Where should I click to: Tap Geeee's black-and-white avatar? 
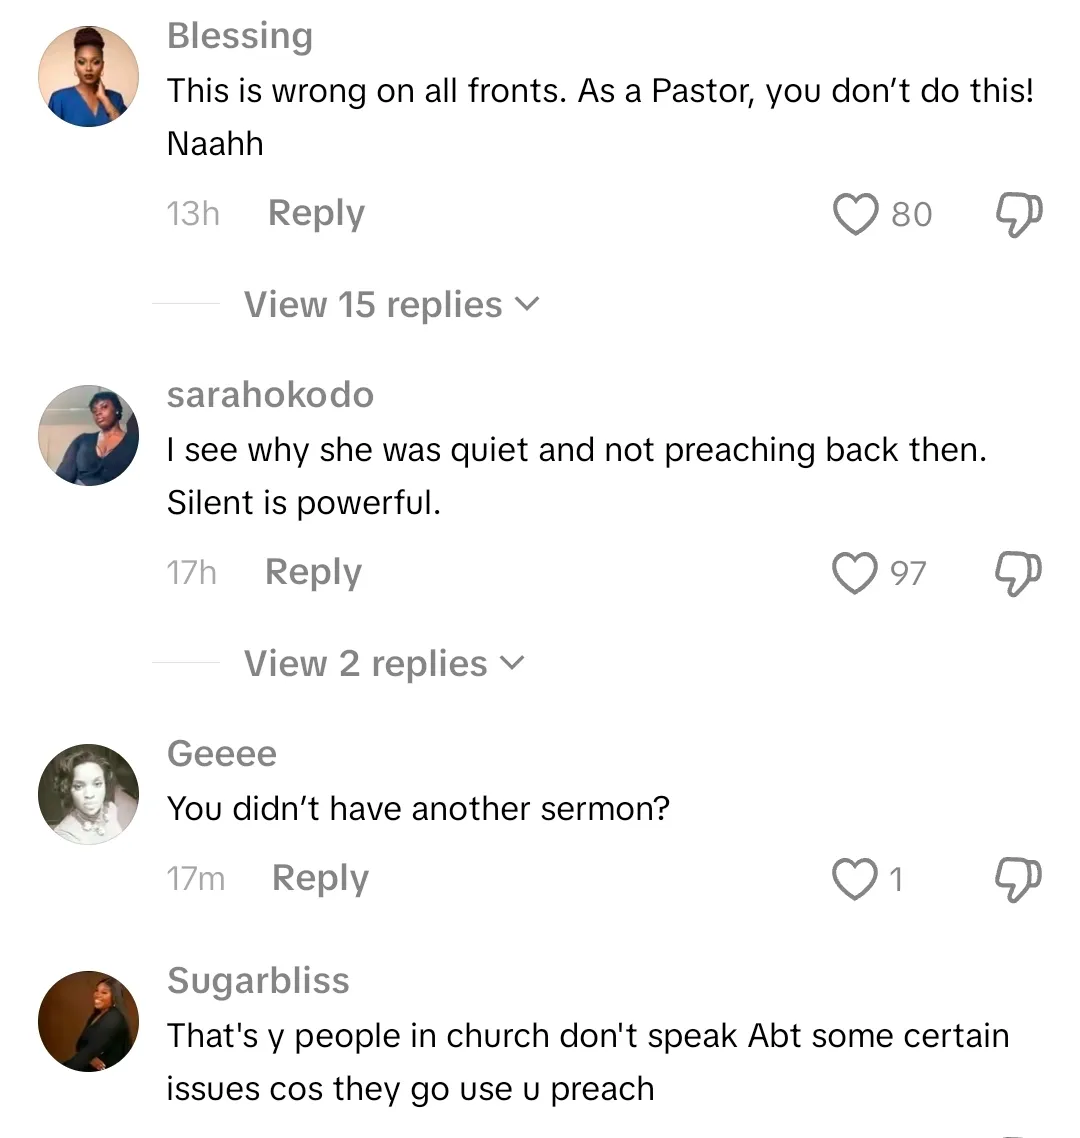88,794
